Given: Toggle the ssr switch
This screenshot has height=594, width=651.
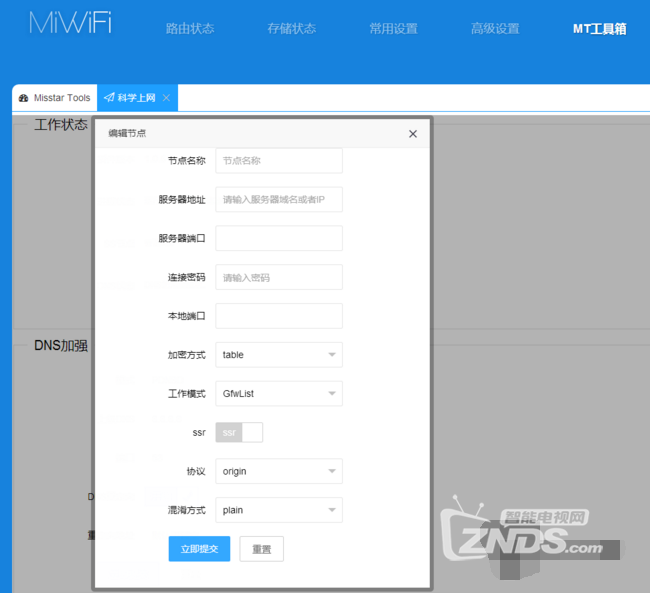Looking at the screenshot, I should pos(239,433).
